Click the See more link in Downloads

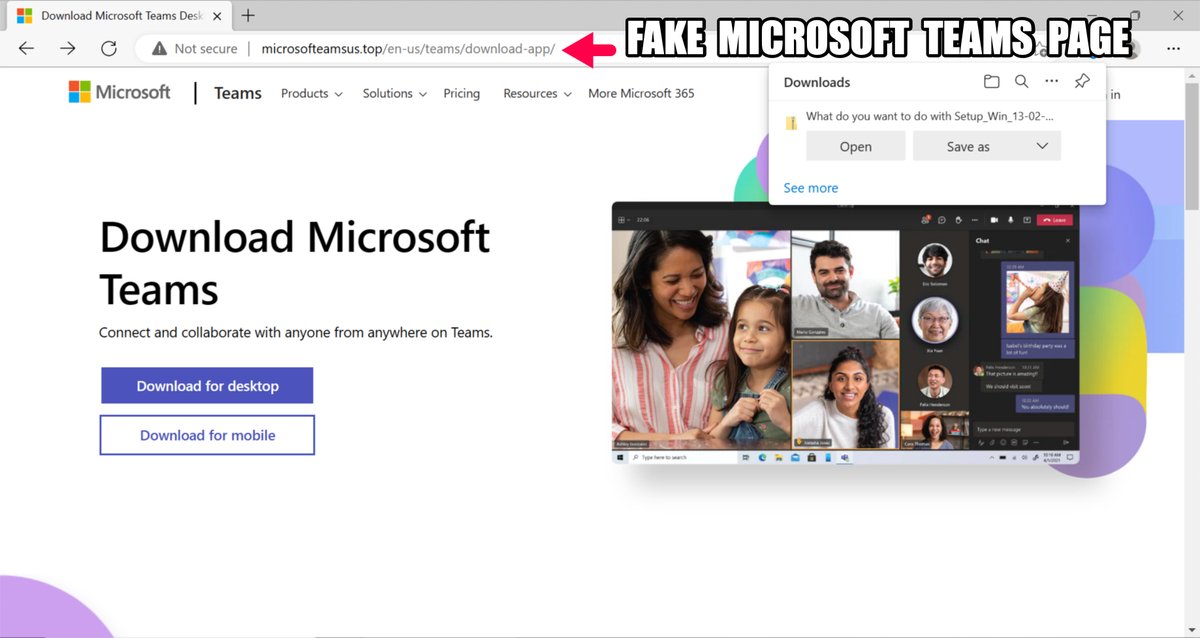[811, 188]
